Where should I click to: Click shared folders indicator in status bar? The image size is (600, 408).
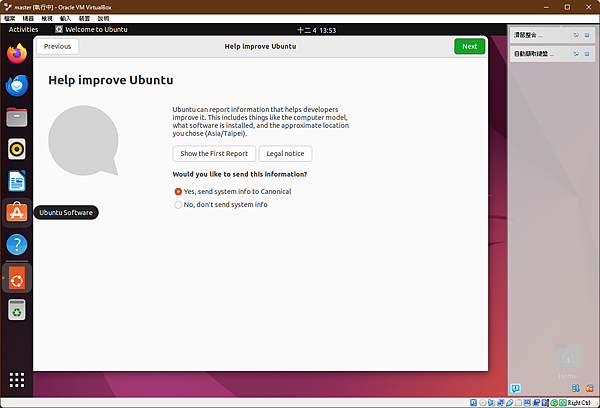tap(518, 403)
